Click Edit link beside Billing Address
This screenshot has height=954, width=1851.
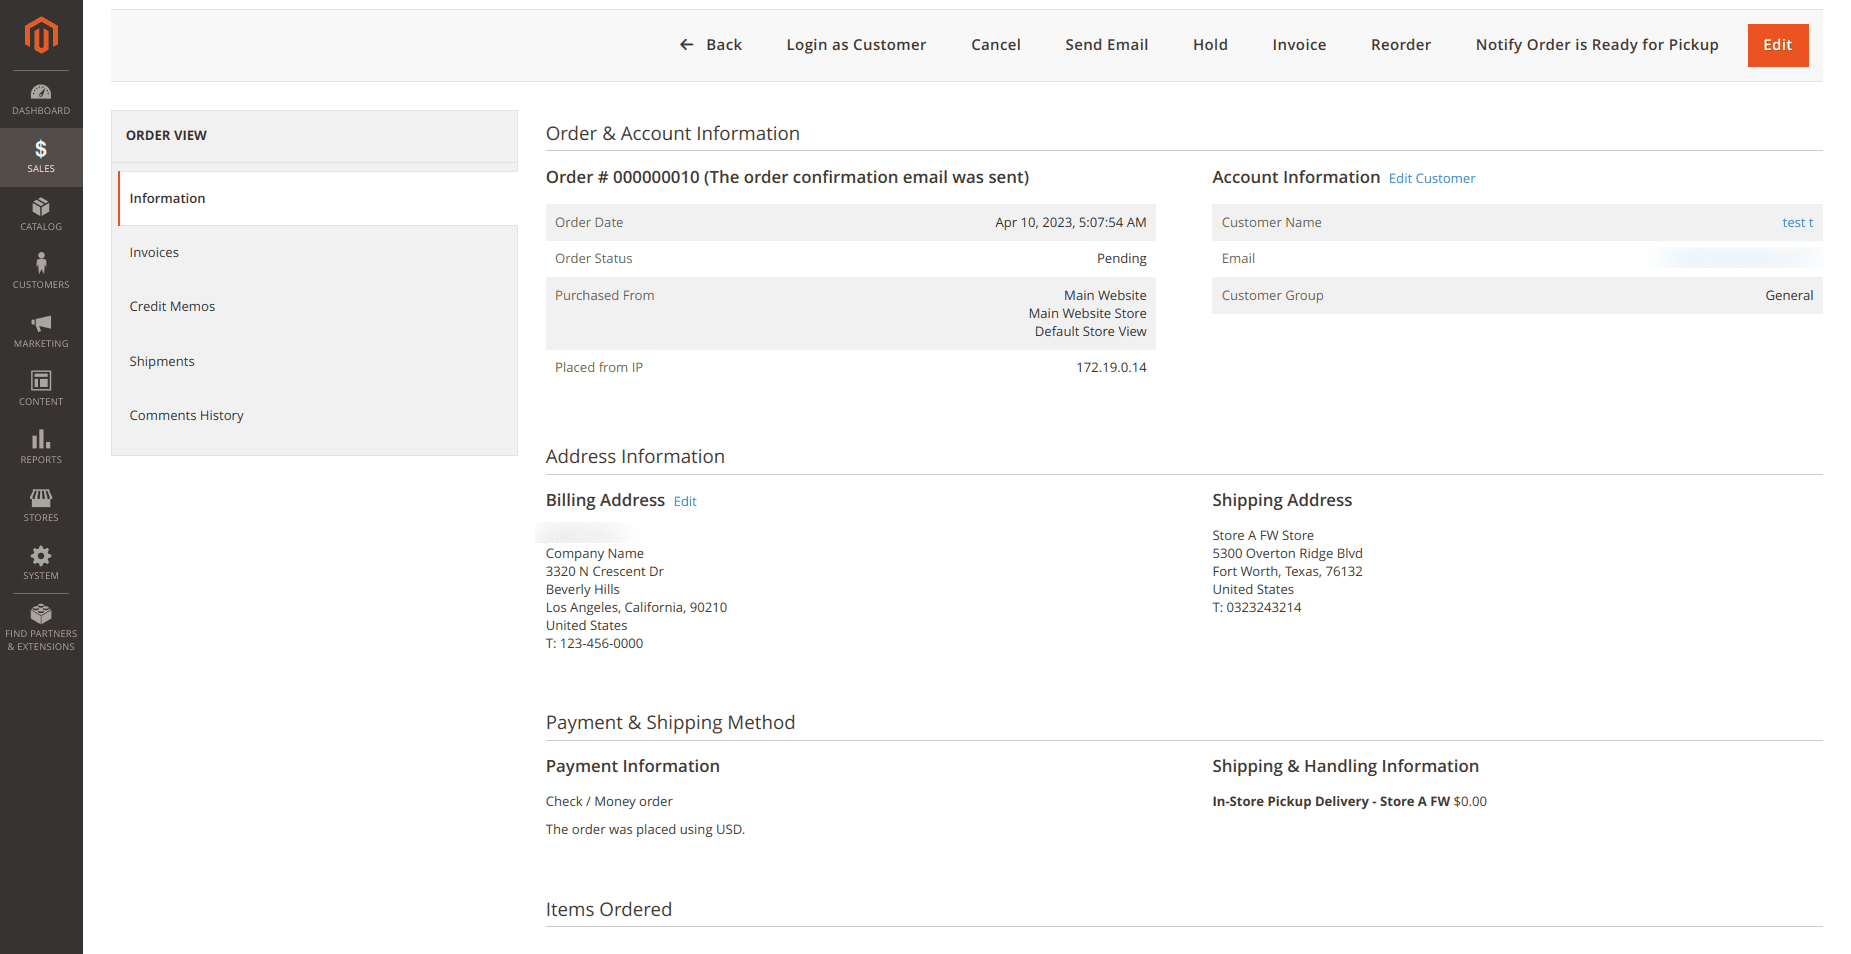click(685, 502)
